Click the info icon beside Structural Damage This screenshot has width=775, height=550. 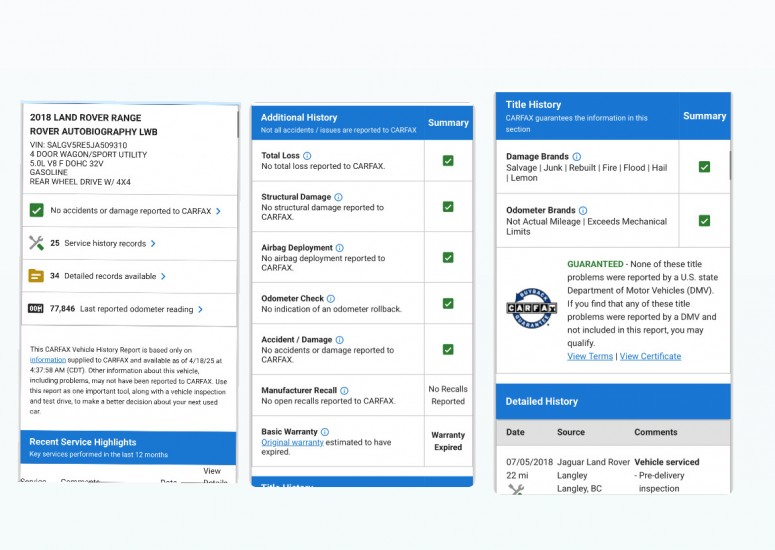[x=339, y=197]
